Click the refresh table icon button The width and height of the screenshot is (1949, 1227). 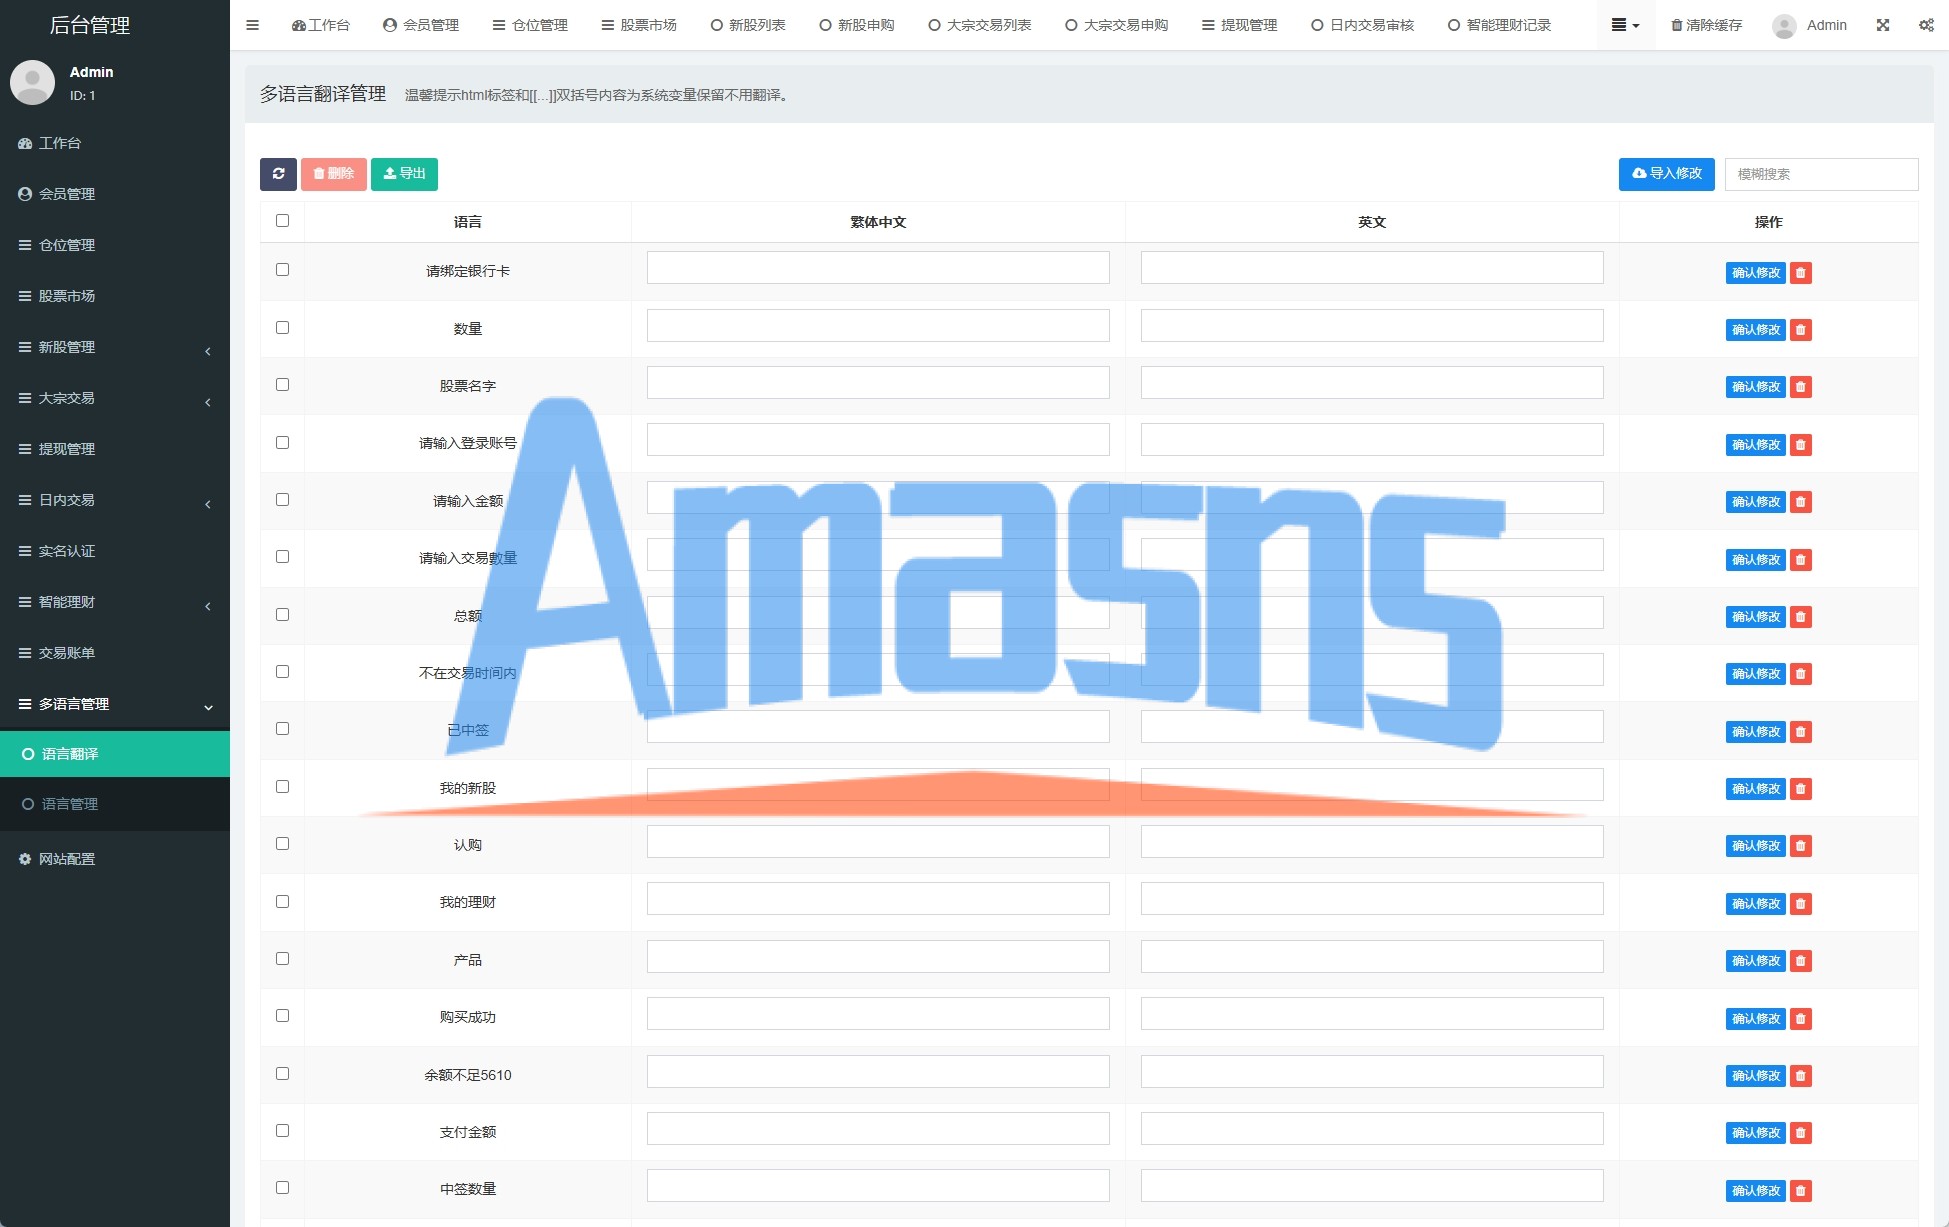tap(278, 174)
